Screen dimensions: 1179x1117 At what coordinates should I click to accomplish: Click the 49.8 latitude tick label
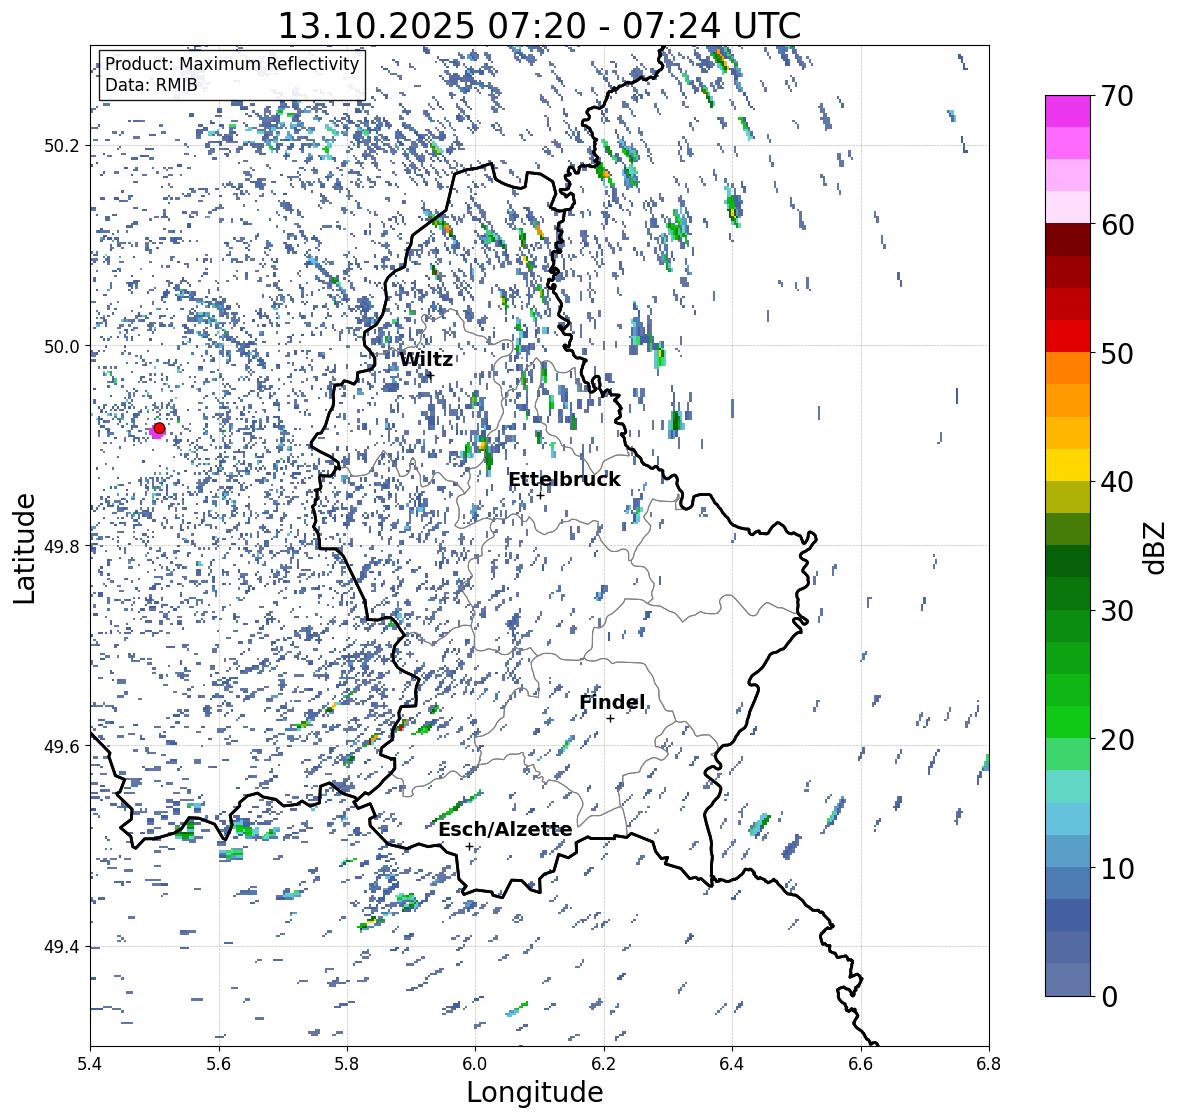point(62,546)
